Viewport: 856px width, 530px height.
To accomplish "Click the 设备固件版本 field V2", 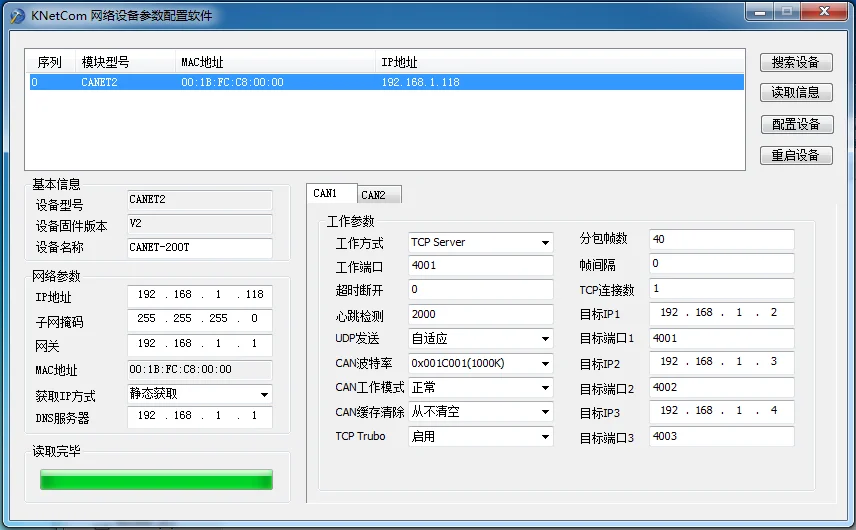I will pyautogui.click(x=199, y=224).
